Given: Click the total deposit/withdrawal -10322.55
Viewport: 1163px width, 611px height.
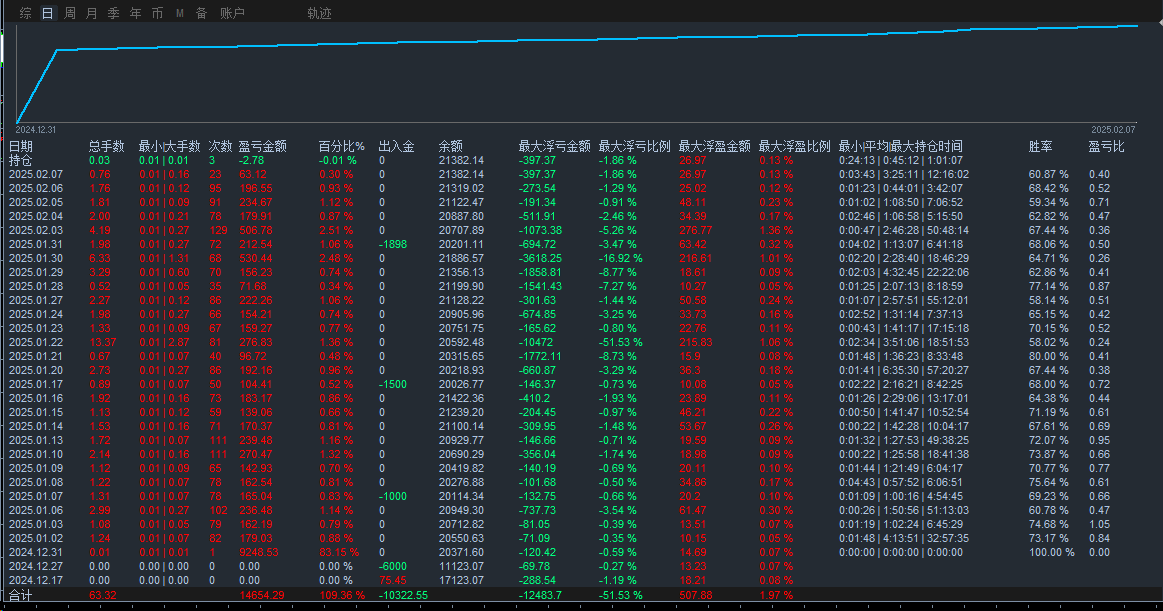Looking at the screenshot, I should pos(403,595).
